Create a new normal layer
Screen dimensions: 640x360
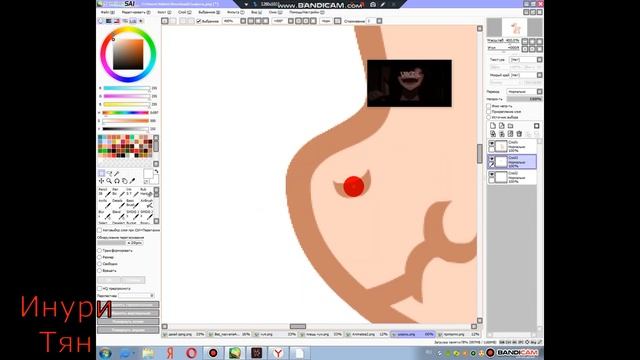point(493,126)
